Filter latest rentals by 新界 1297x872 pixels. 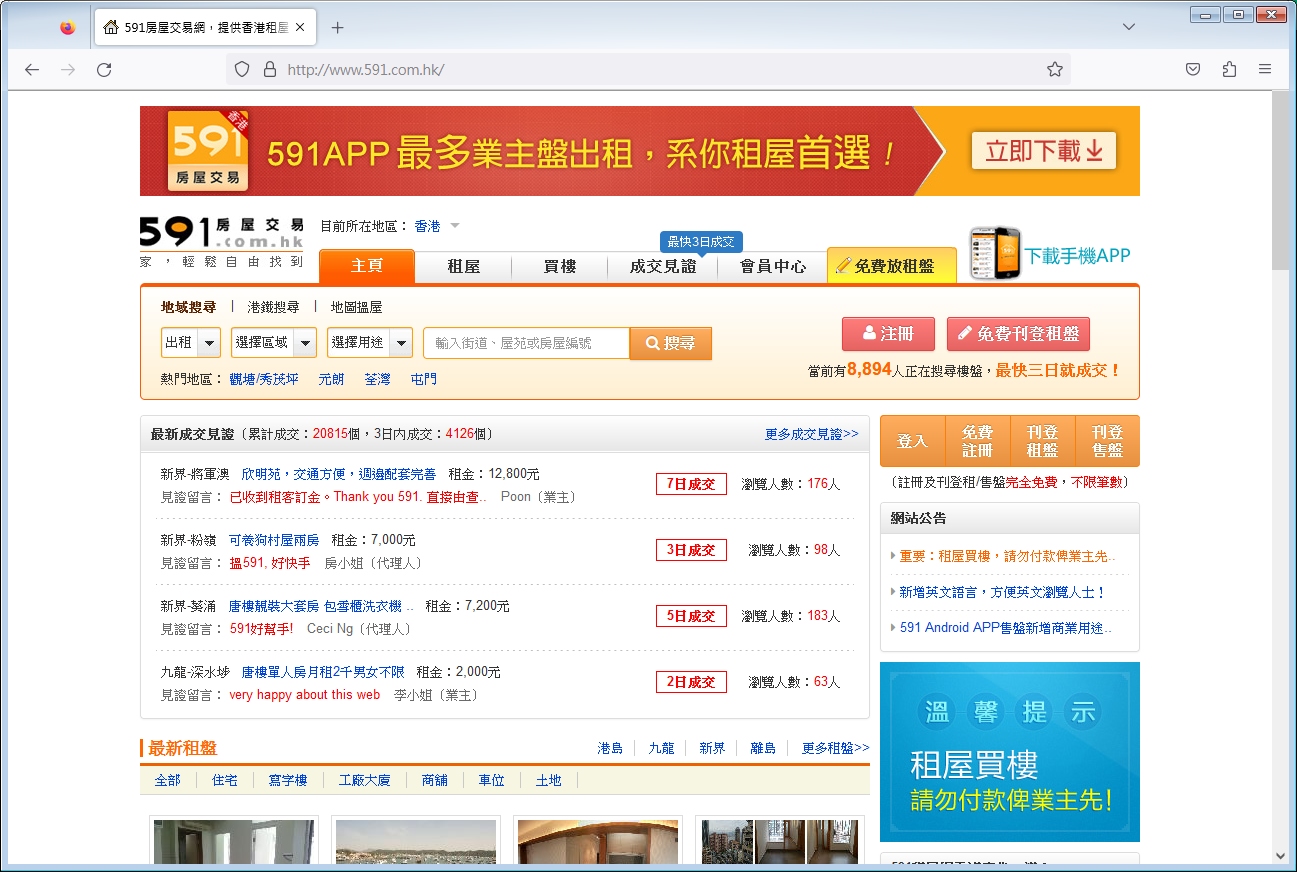click(x=712, y=748)
